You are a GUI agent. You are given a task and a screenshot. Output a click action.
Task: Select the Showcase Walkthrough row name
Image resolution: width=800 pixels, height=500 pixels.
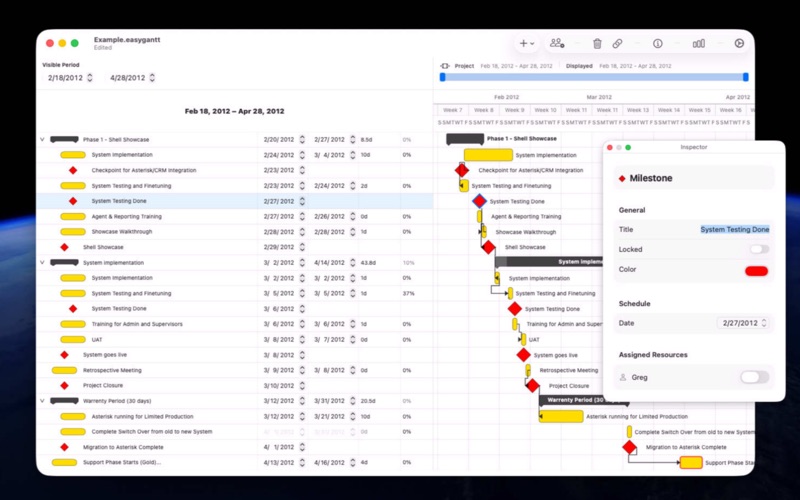pyautogui.click(x=121, y=232)
